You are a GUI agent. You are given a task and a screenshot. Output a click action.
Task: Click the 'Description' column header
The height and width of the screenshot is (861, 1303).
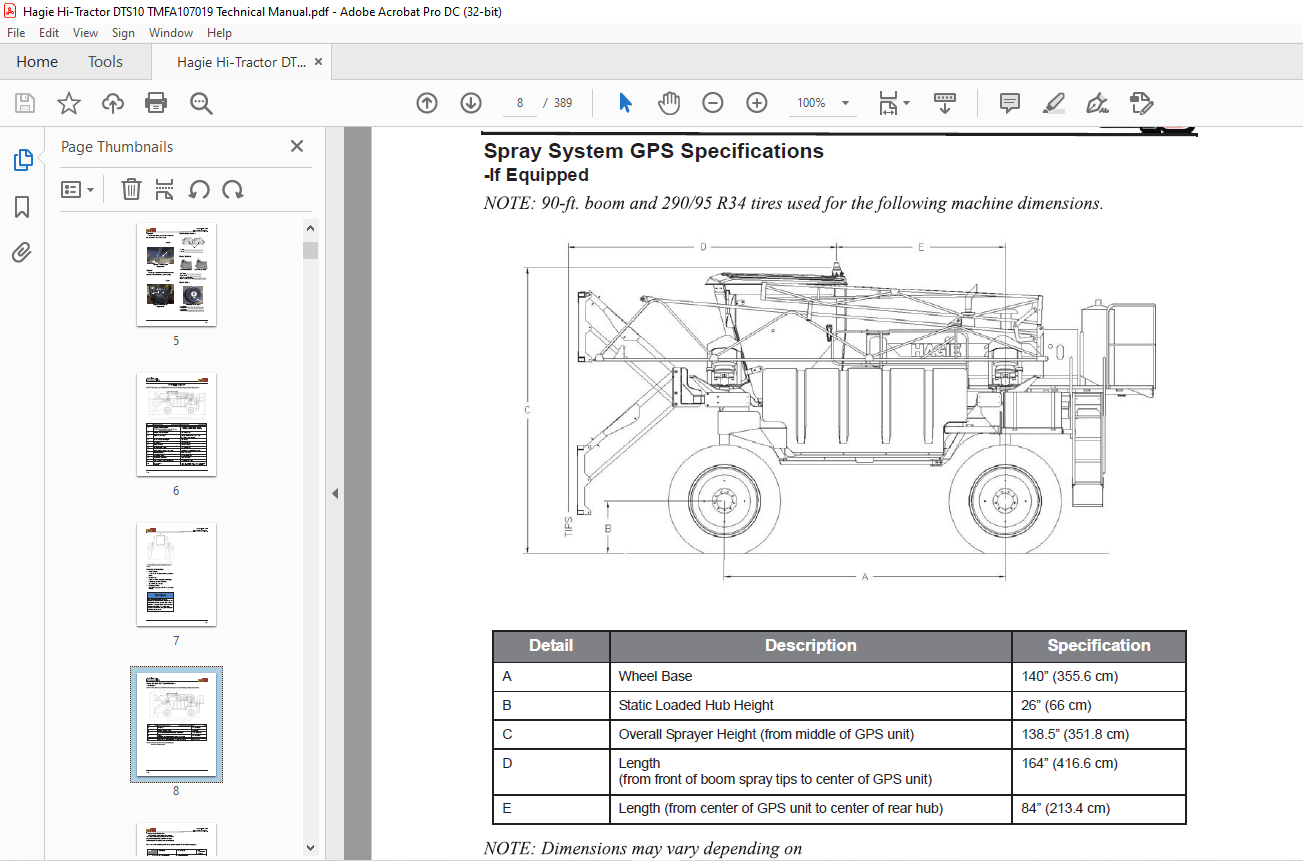pos(811,646)
